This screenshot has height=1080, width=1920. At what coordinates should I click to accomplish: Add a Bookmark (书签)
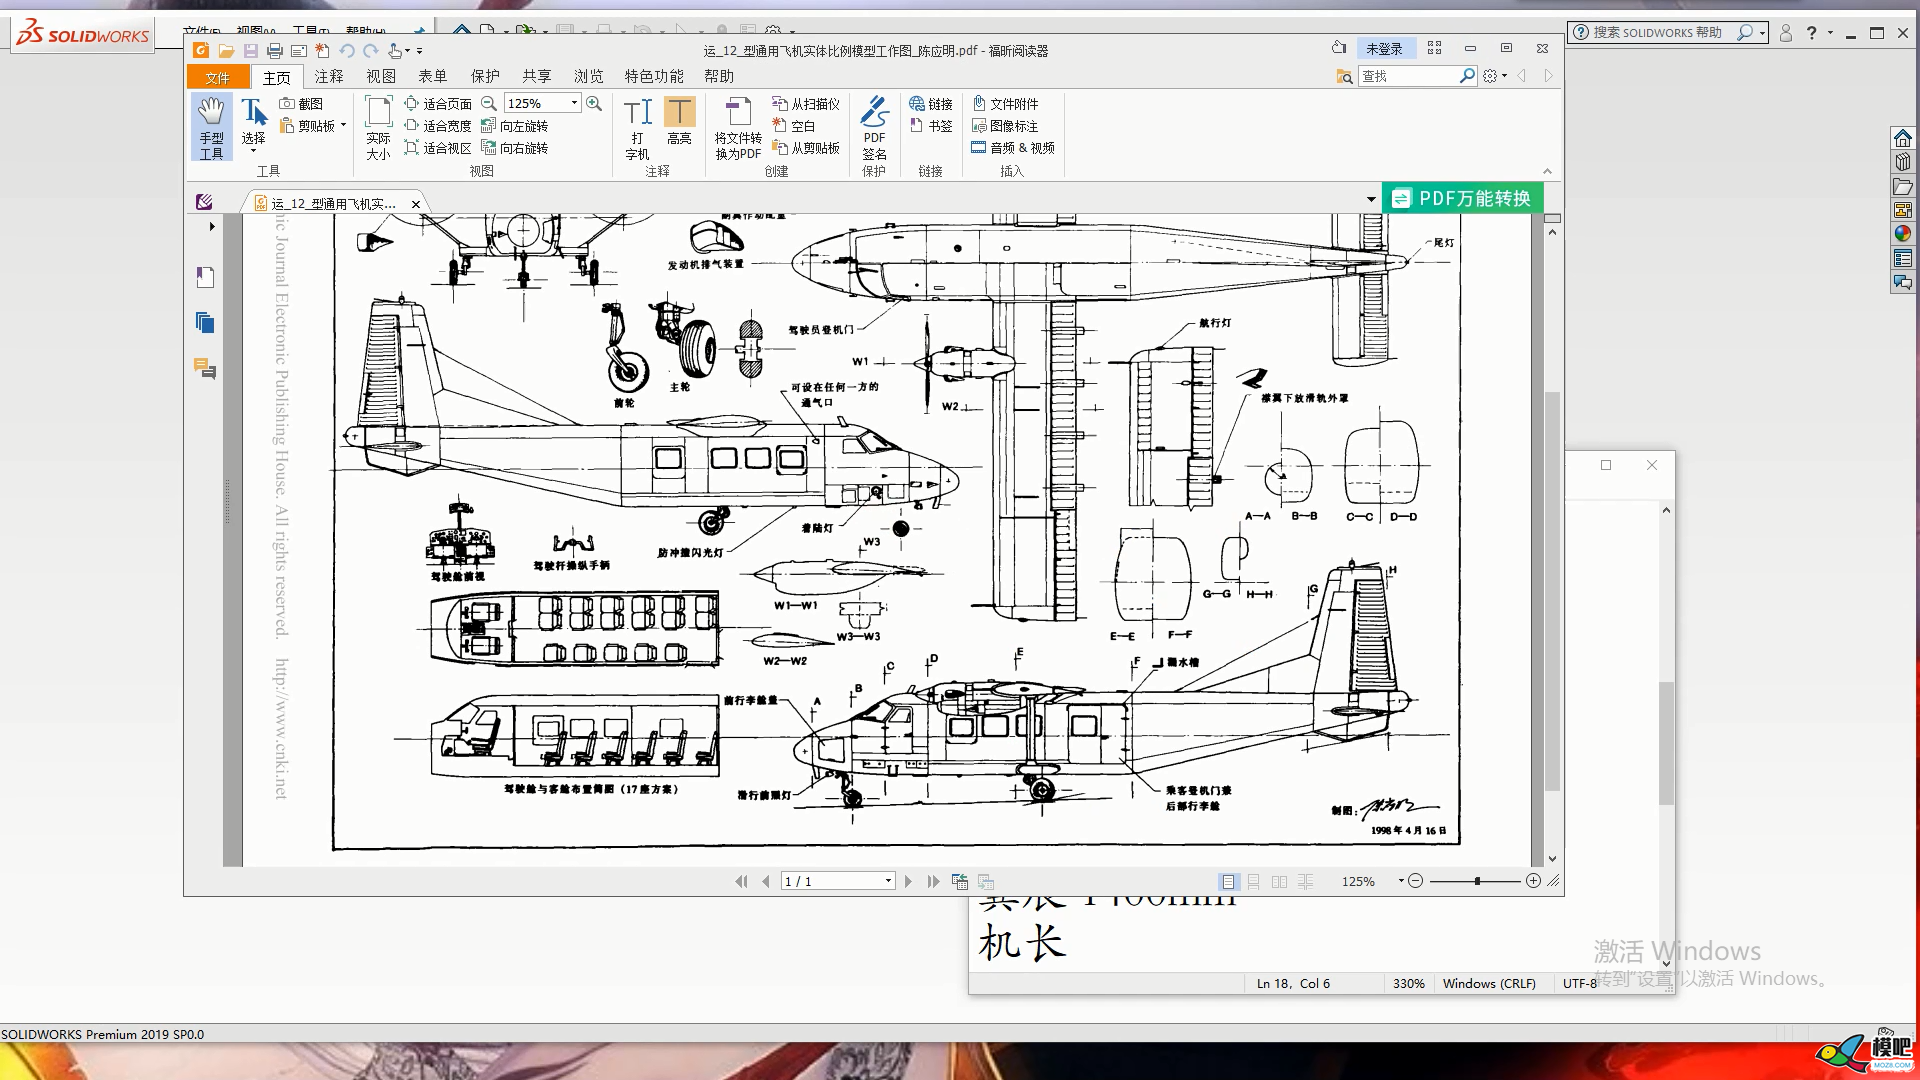[x=931, y=126]
